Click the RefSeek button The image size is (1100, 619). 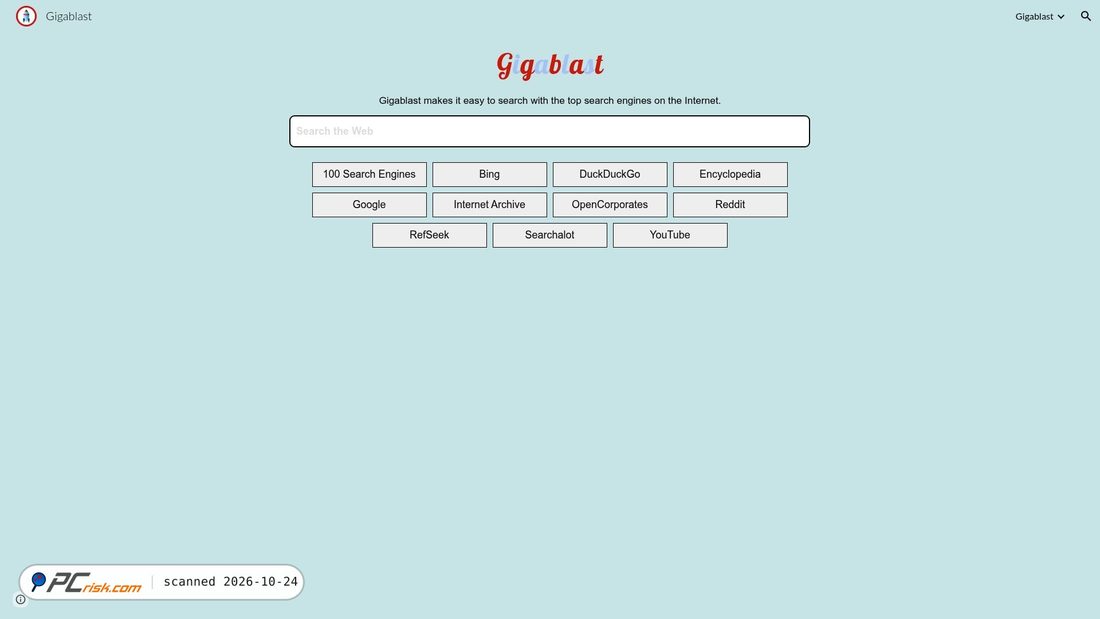429,235
